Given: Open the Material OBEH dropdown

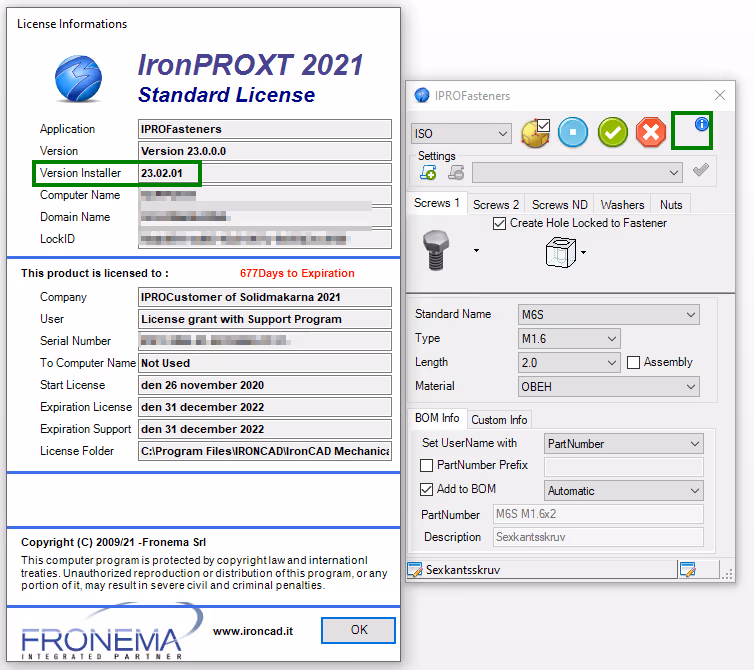Looking at the screenshot, I should 608,386.
